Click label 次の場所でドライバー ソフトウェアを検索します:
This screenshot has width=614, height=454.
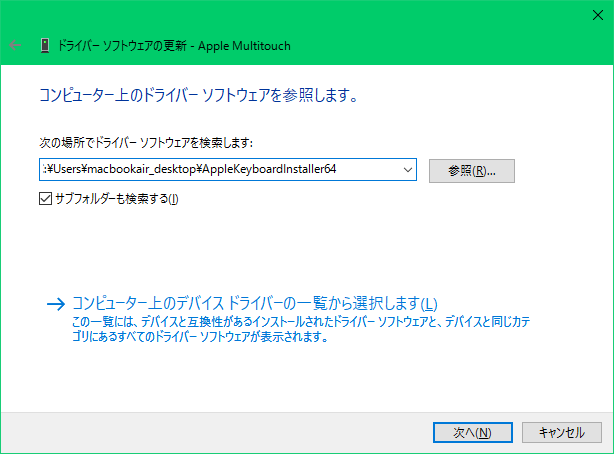(x=146, y=143)
